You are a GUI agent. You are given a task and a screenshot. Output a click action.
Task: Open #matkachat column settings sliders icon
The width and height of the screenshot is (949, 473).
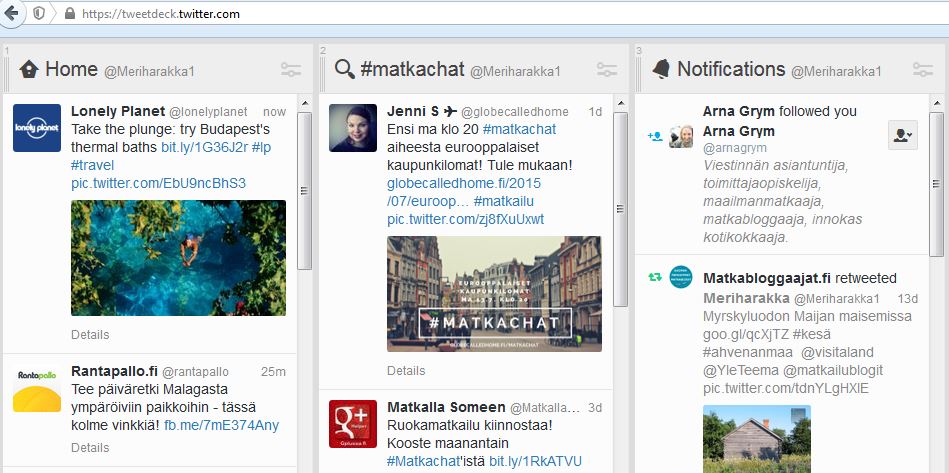[x=607, y=70]
